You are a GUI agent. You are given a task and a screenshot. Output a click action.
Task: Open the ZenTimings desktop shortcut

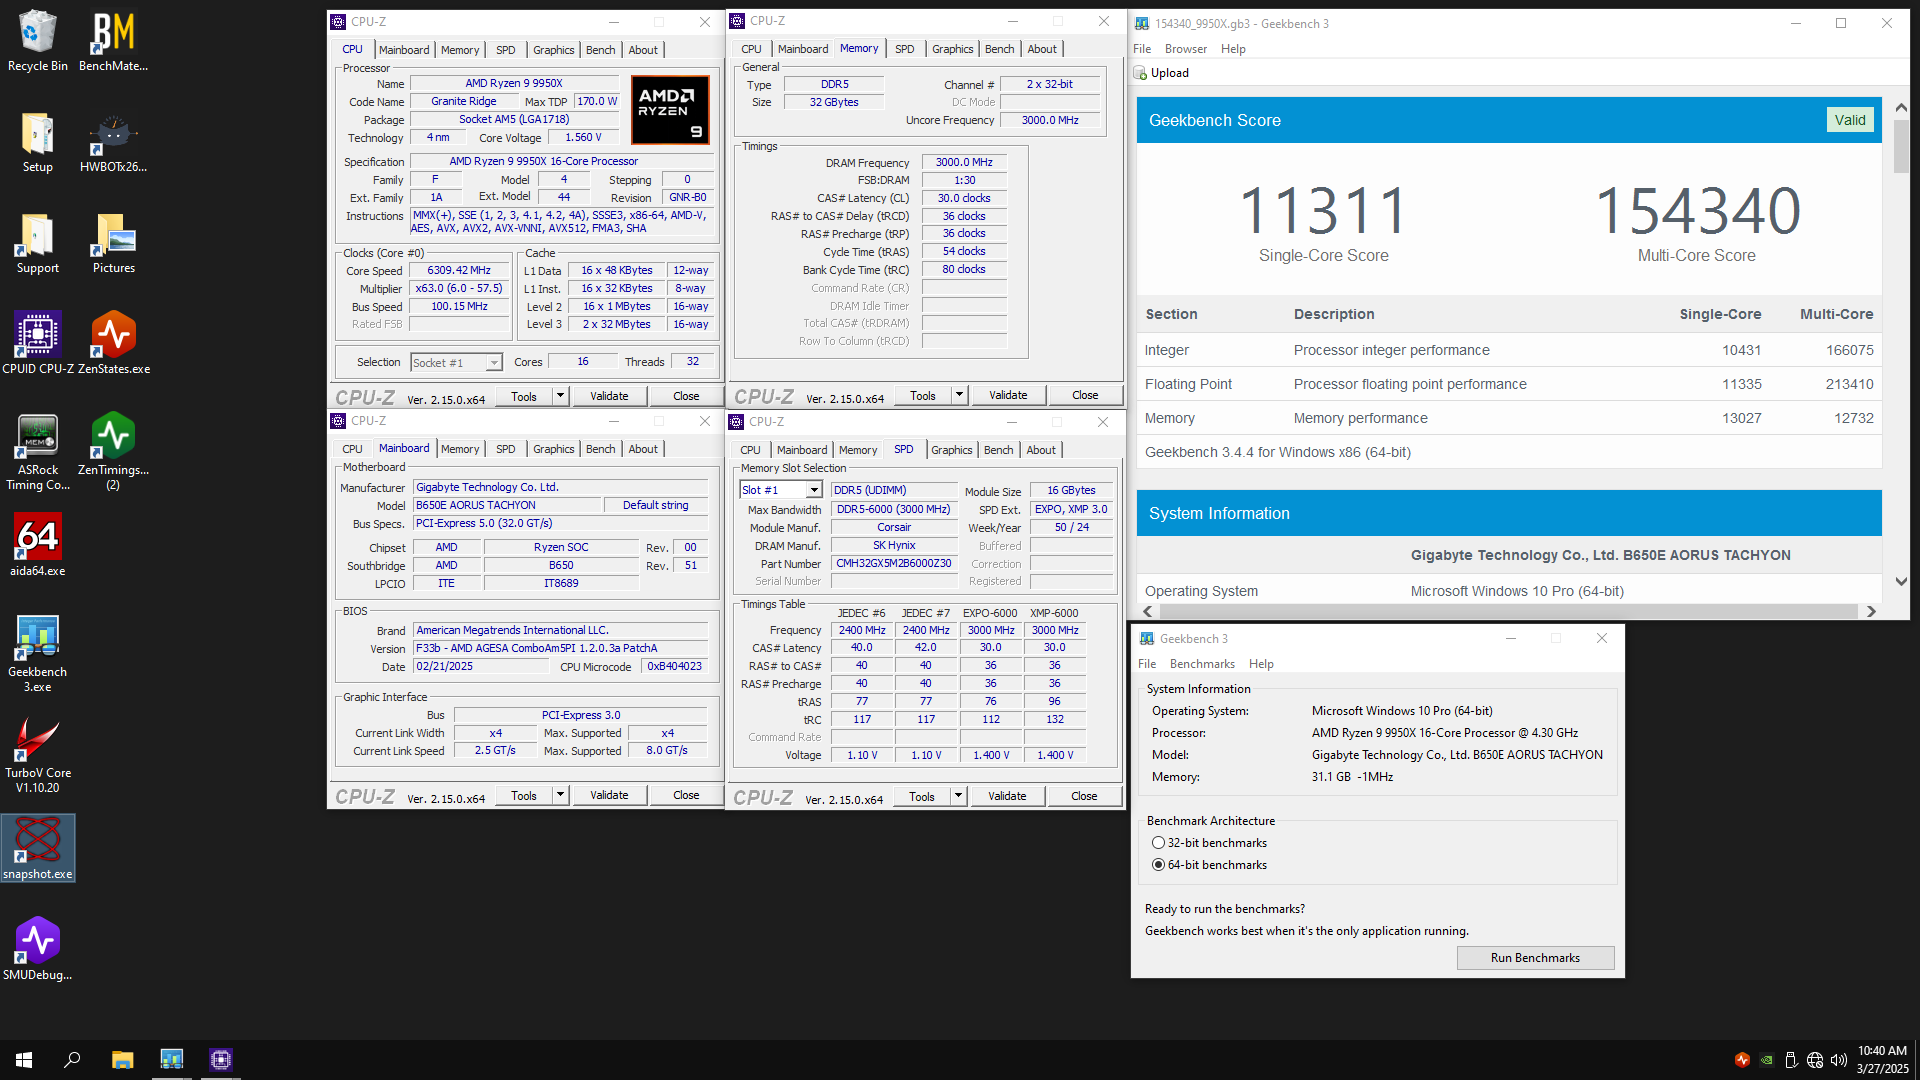[113, 452]
